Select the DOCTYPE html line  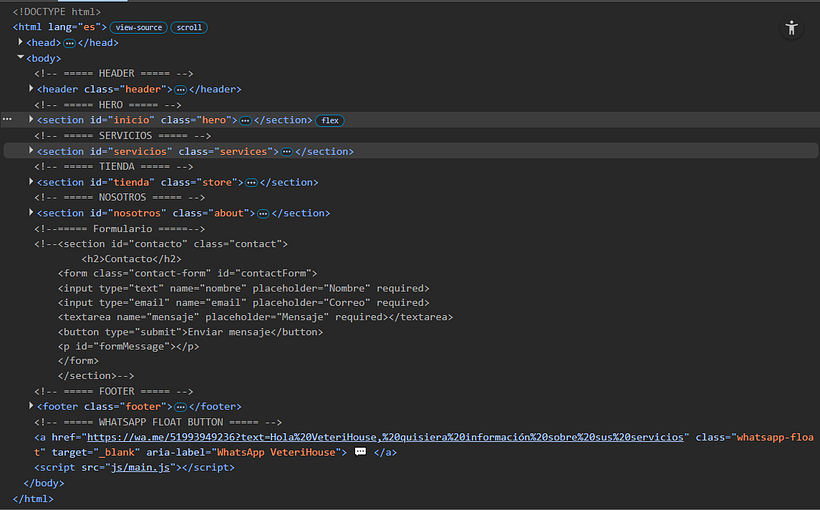(56, 12)
